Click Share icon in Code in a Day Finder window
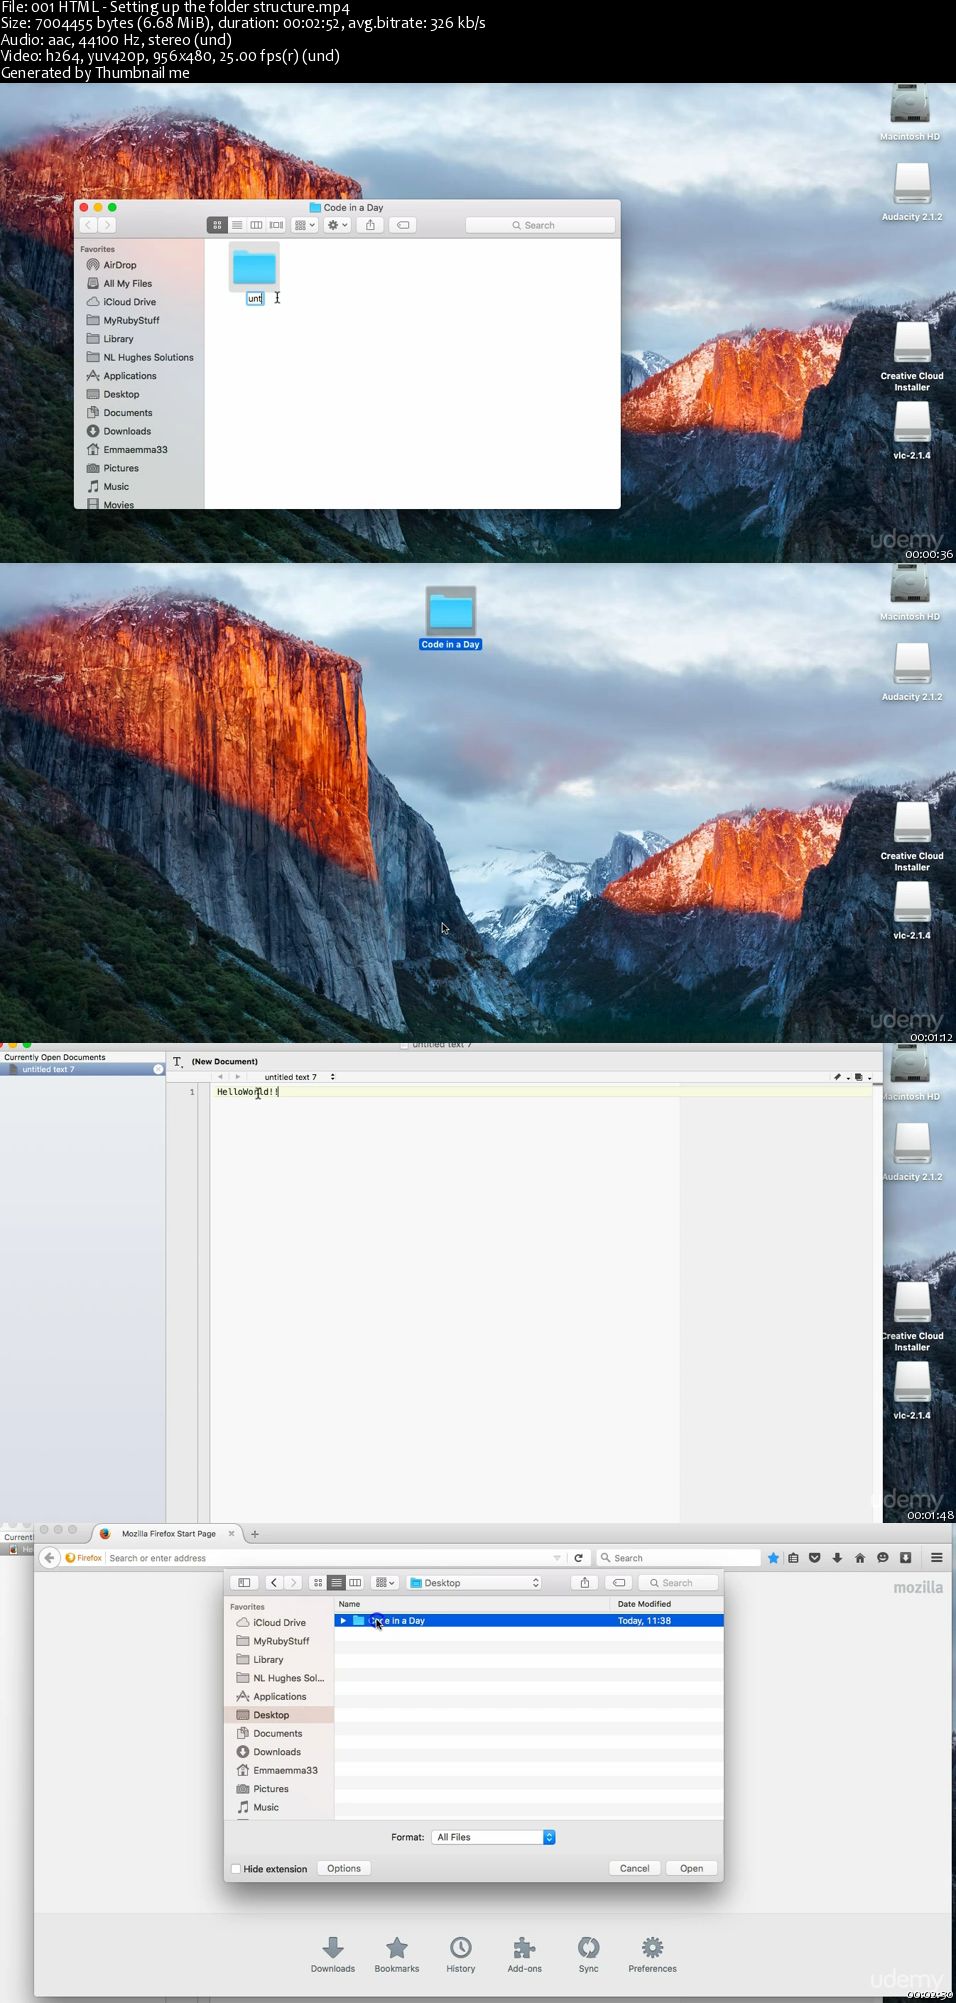Viewport: 956px width, 2003px height. [370, 225]
